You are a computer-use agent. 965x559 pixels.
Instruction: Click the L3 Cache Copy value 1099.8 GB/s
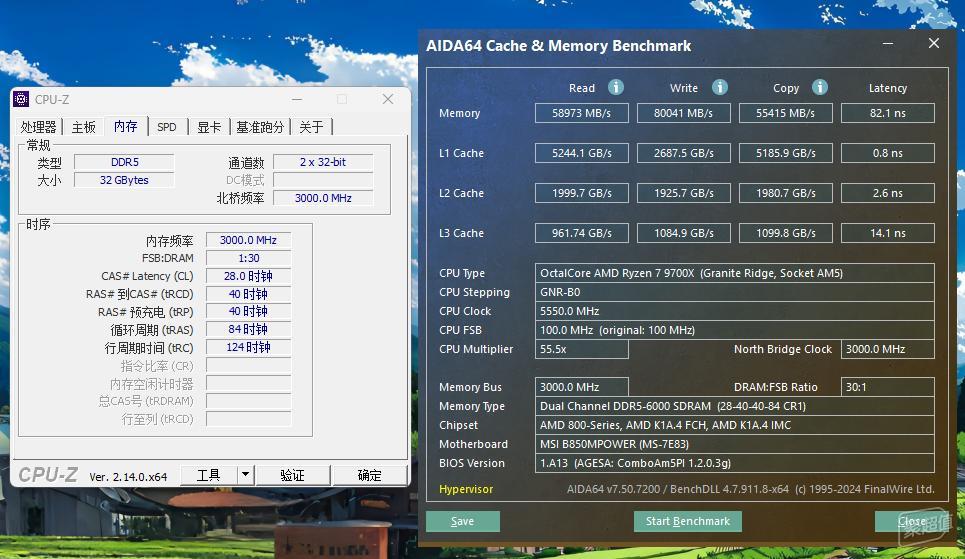(x=786, y=233)
